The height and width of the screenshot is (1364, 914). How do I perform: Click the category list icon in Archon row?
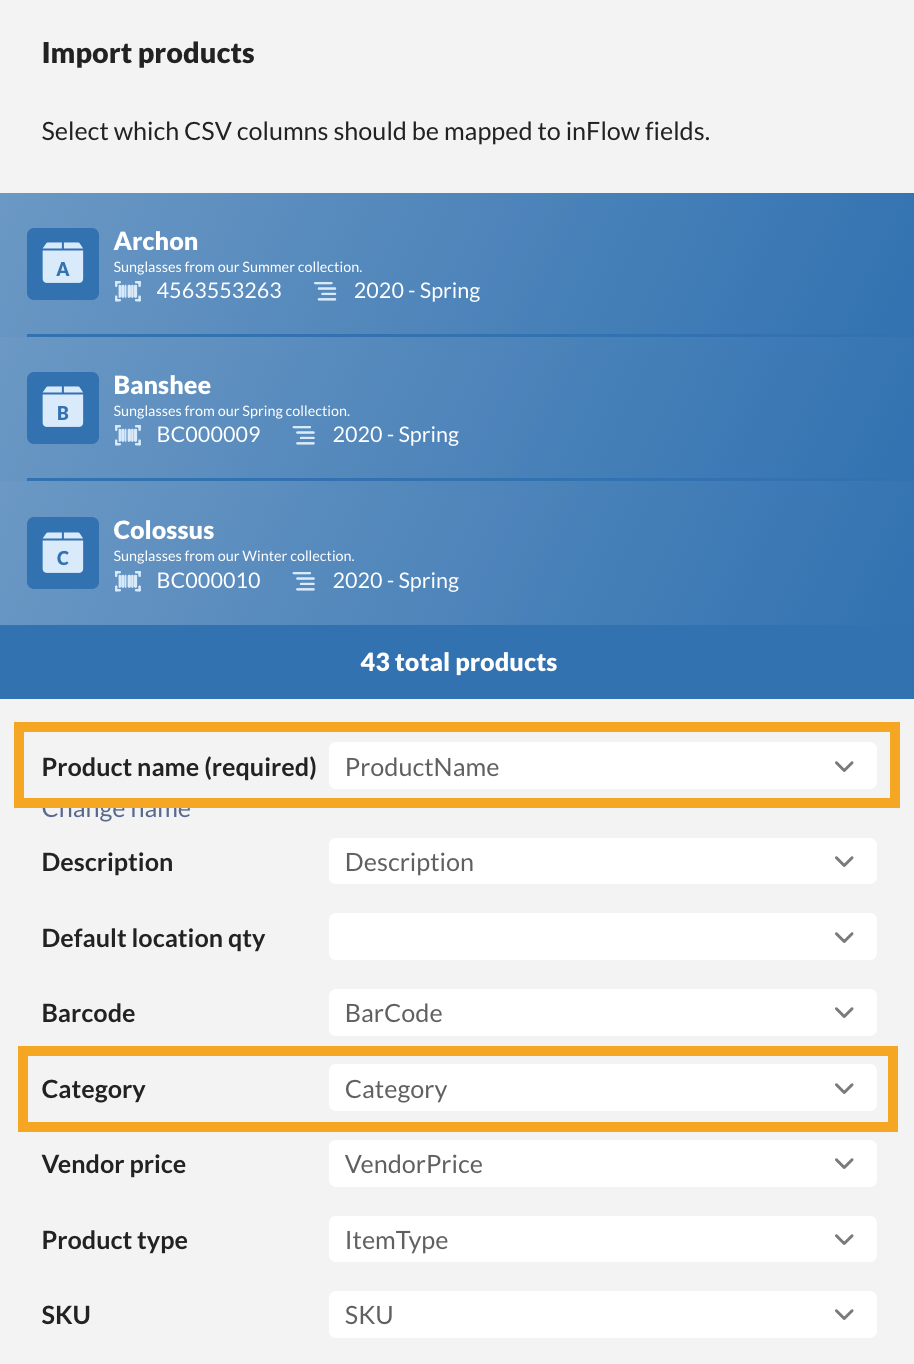(326, 291)
